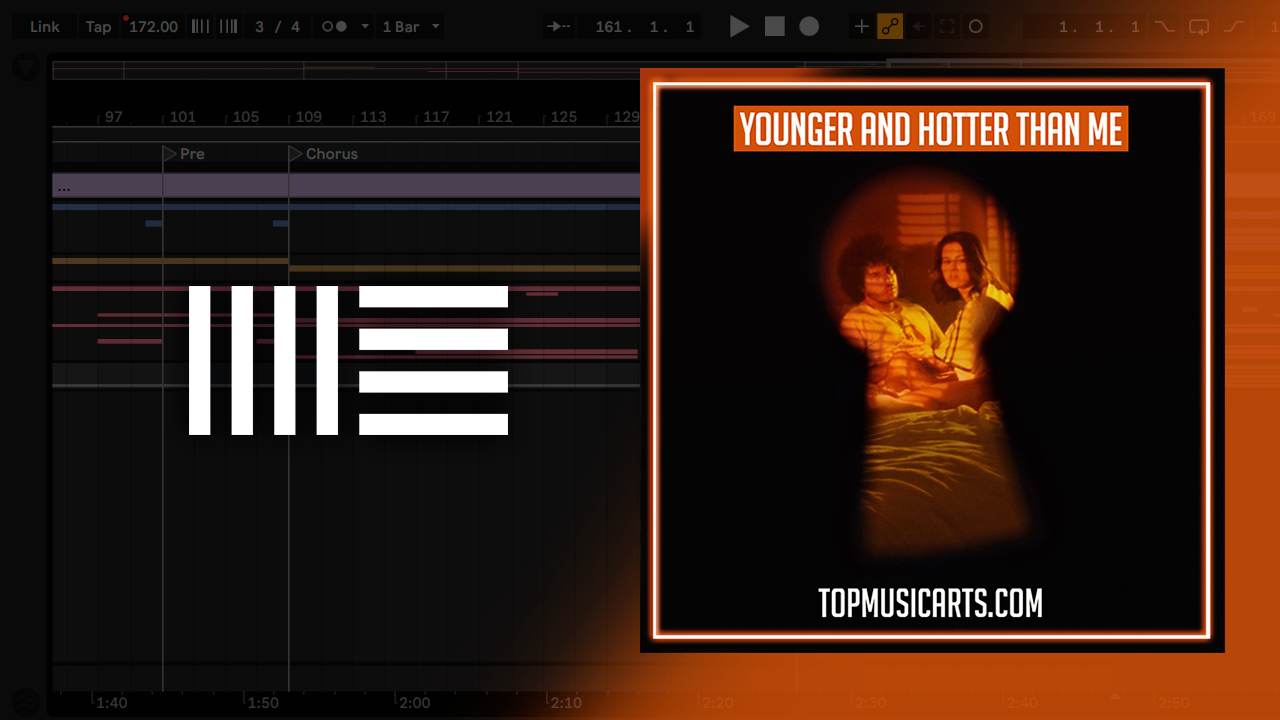Collapse the browser with the triangle button
The image size is (1280, 720).
[26, 68]
